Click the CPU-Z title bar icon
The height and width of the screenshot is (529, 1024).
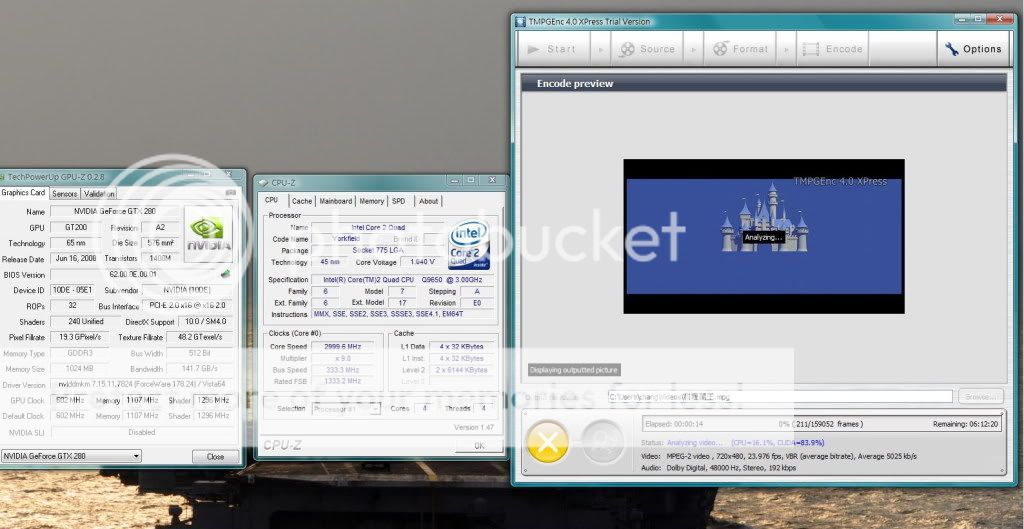264,183
